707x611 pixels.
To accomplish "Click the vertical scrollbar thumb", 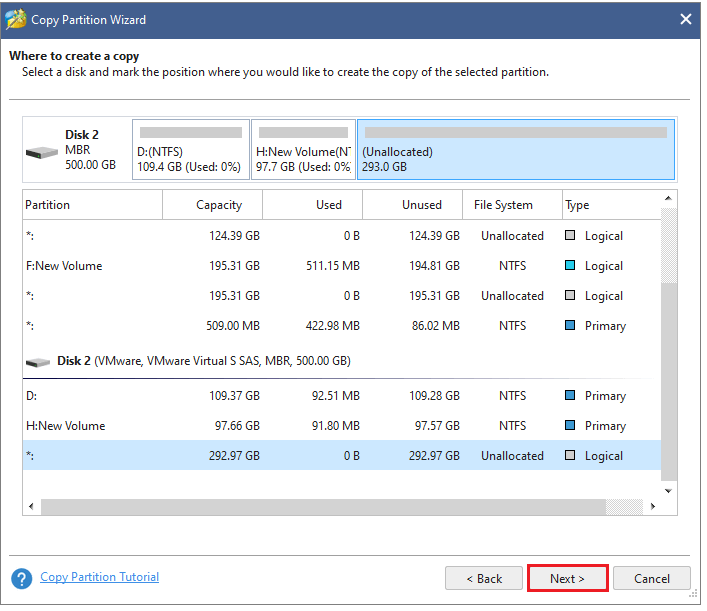I will tap(669, 382).
